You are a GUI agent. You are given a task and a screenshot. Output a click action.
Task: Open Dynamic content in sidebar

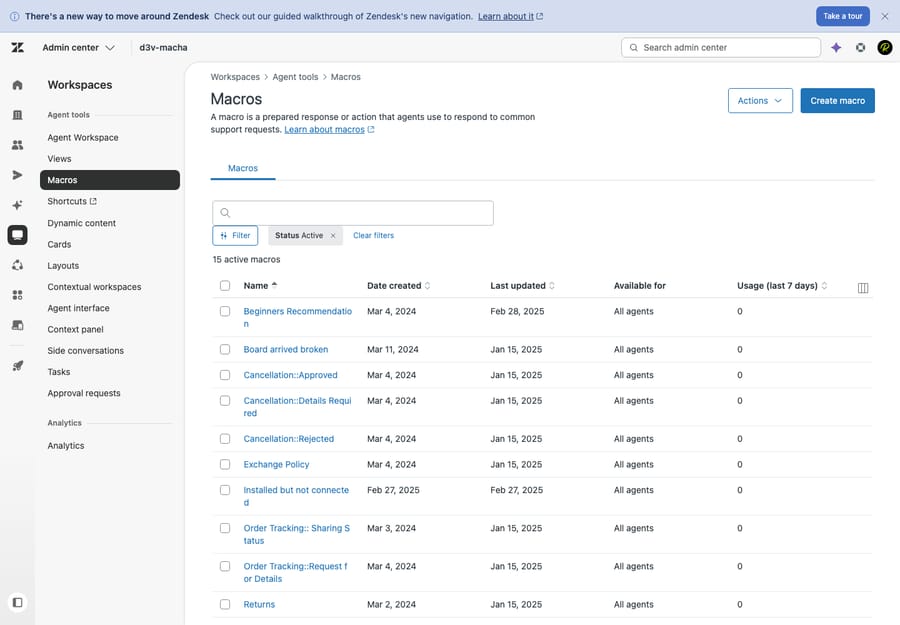82,223
